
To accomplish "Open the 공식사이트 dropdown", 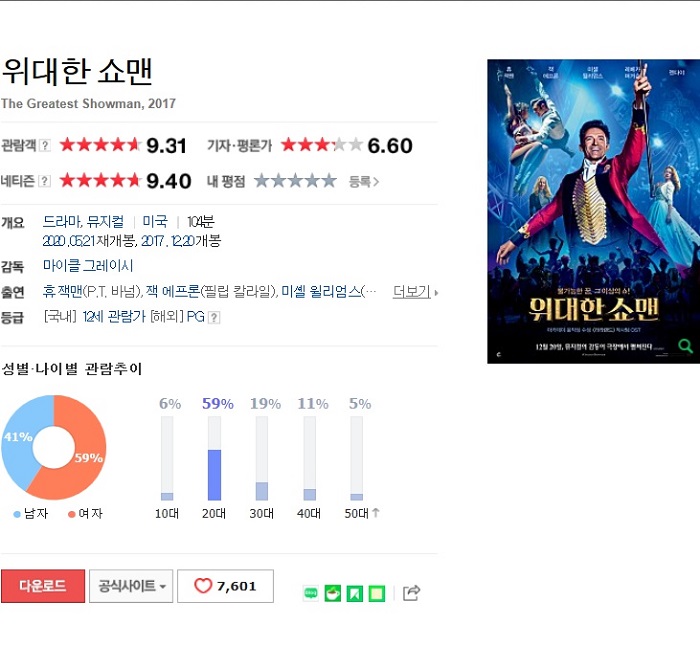I will [x=131, y=586].
